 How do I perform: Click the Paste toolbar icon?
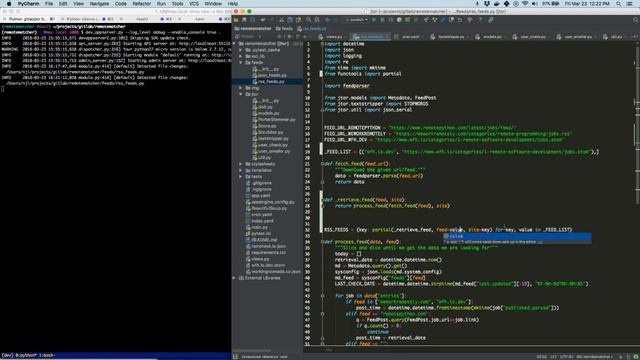pyautogui.click(x=298, y=20)
